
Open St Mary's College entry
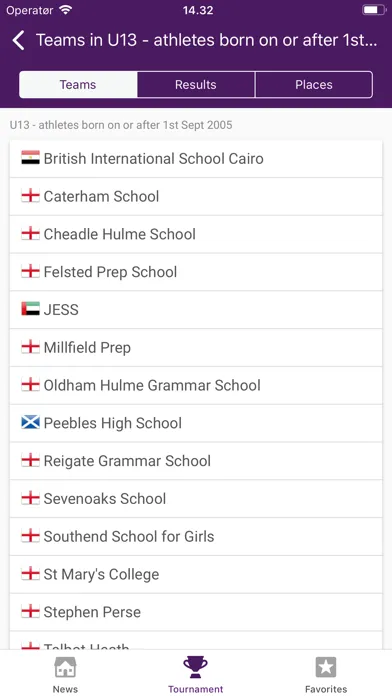(196, 574)
